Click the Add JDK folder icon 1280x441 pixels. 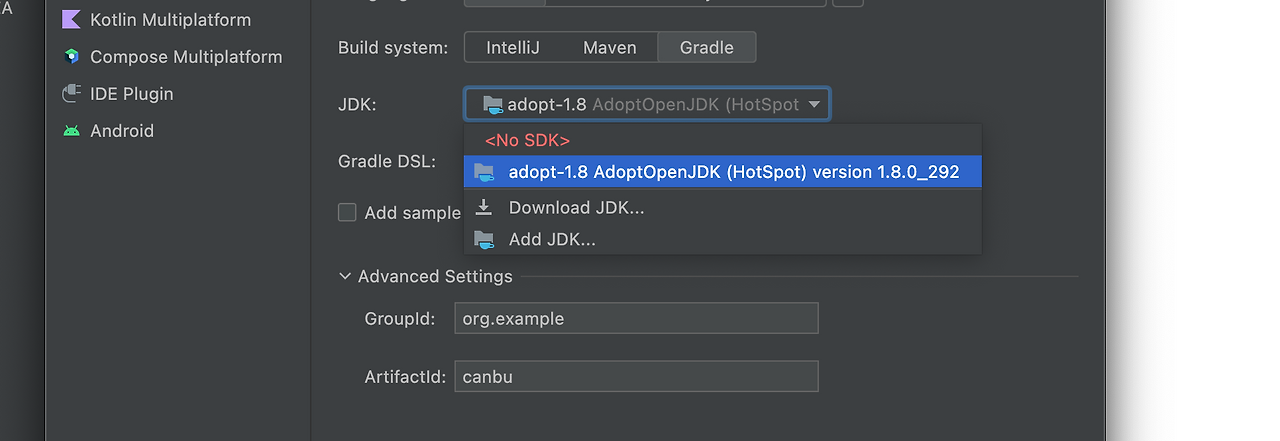pyautogui.click(x=484, y=239)
